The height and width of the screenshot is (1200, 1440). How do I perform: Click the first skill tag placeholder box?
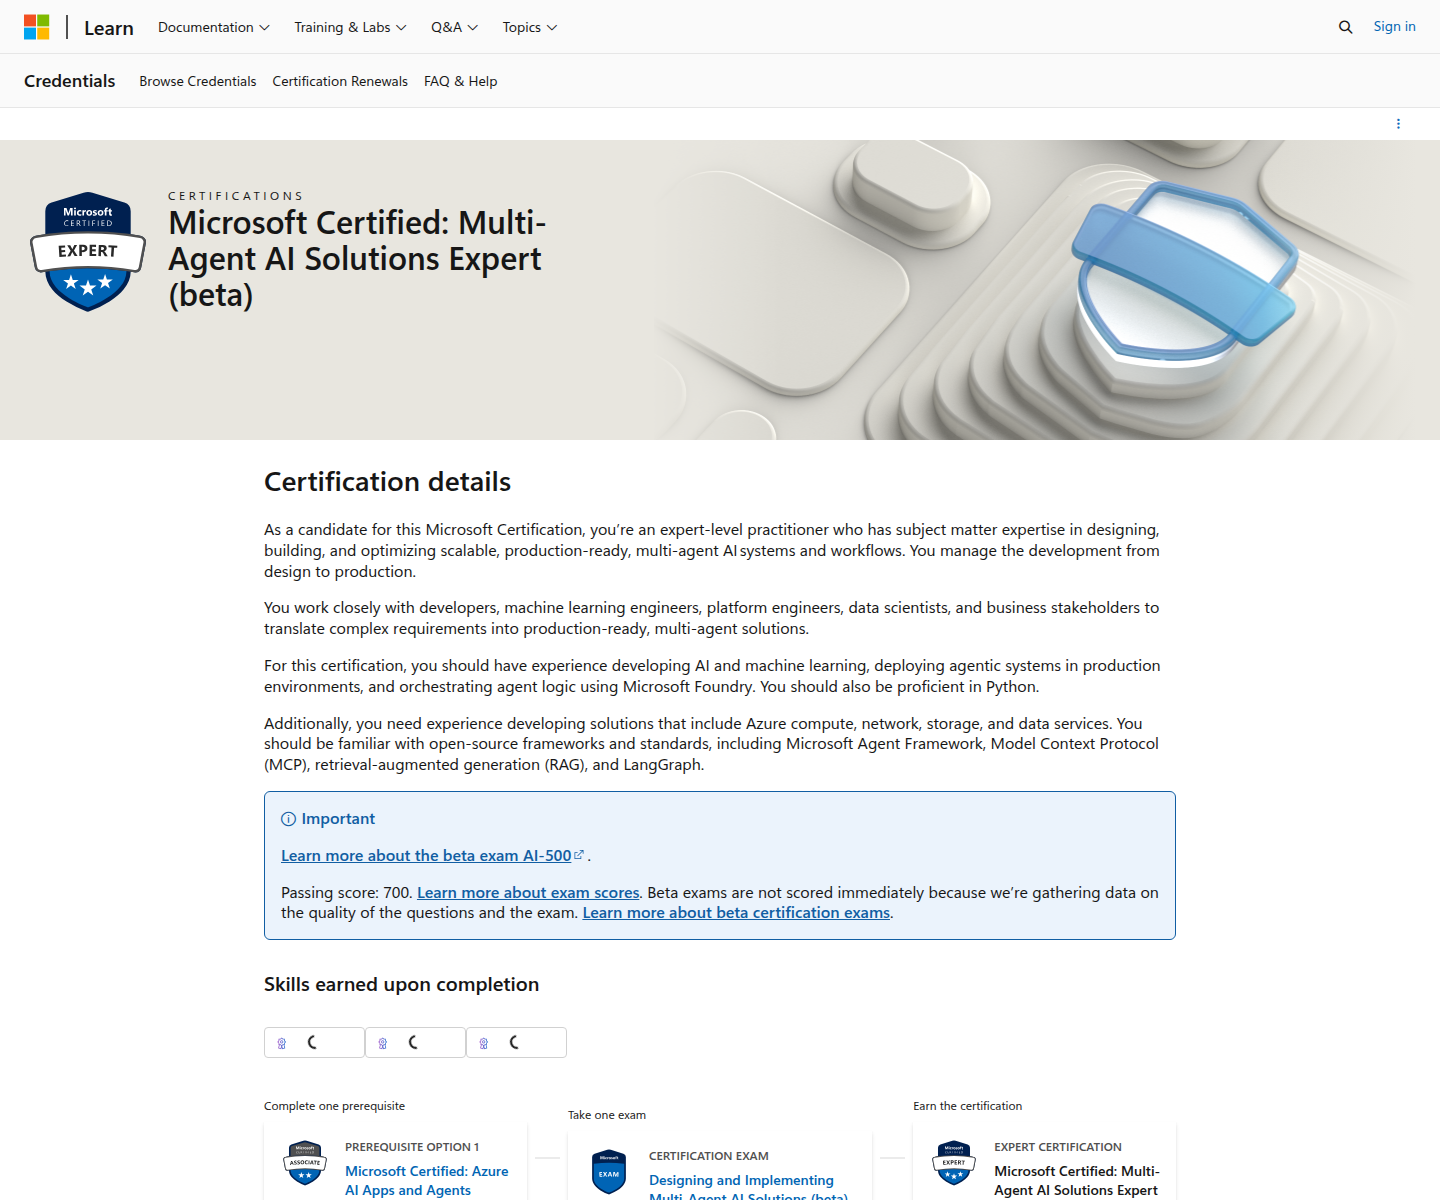pos(314,1043)
